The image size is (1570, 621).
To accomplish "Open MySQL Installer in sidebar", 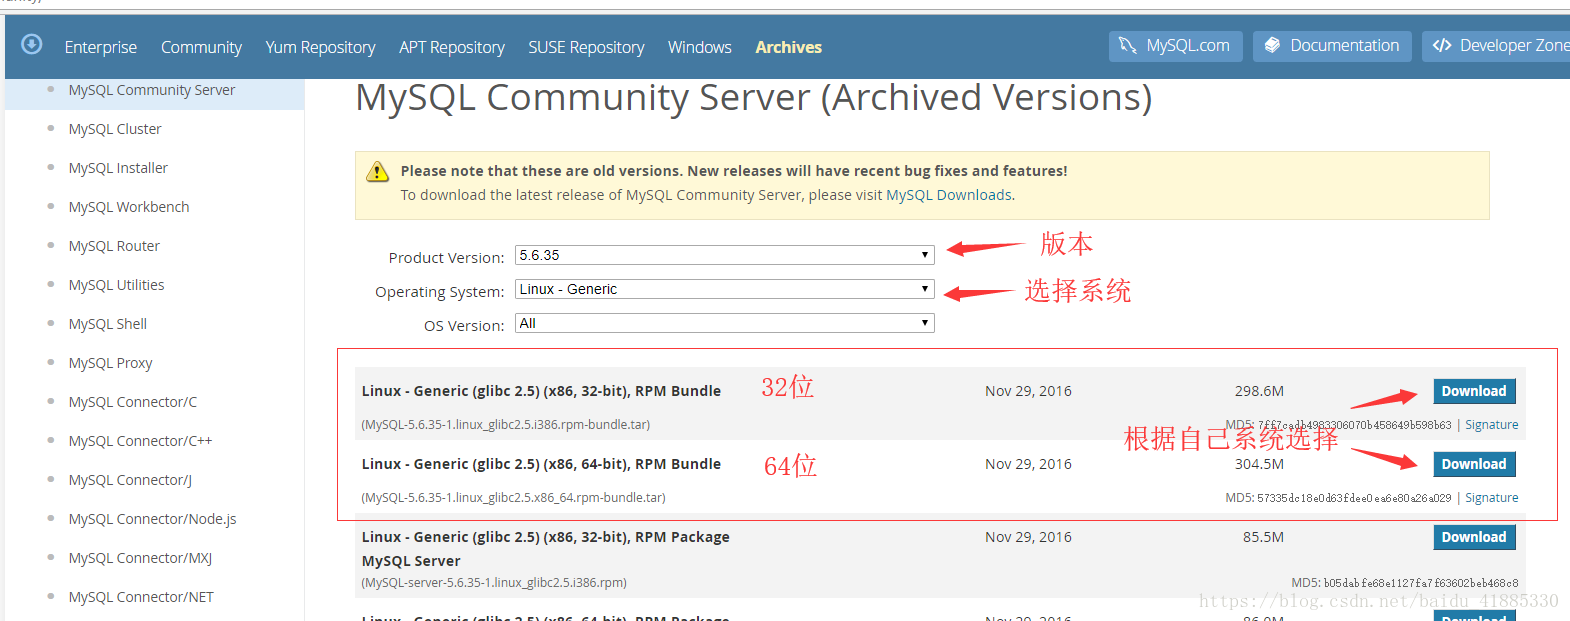I will point(118,168).
